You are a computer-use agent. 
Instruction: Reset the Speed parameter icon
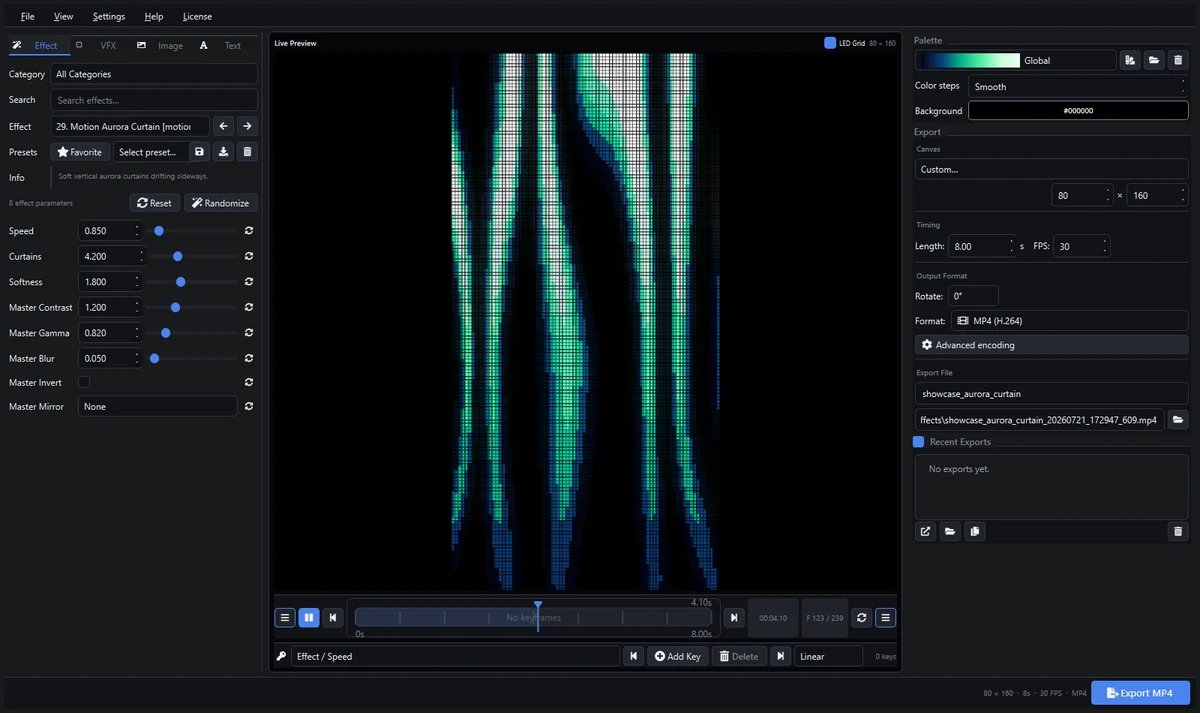248,231
